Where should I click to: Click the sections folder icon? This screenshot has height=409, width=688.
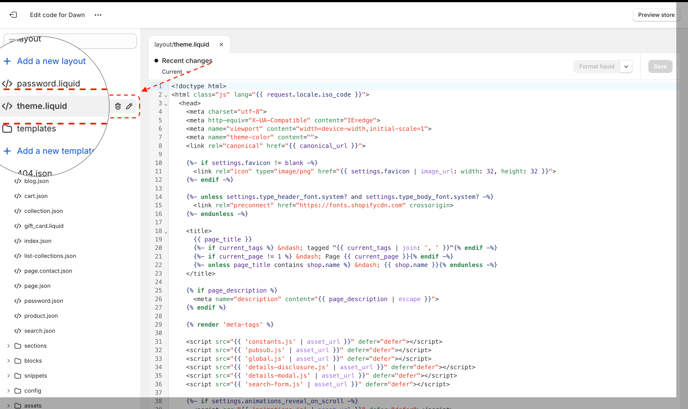18,346
